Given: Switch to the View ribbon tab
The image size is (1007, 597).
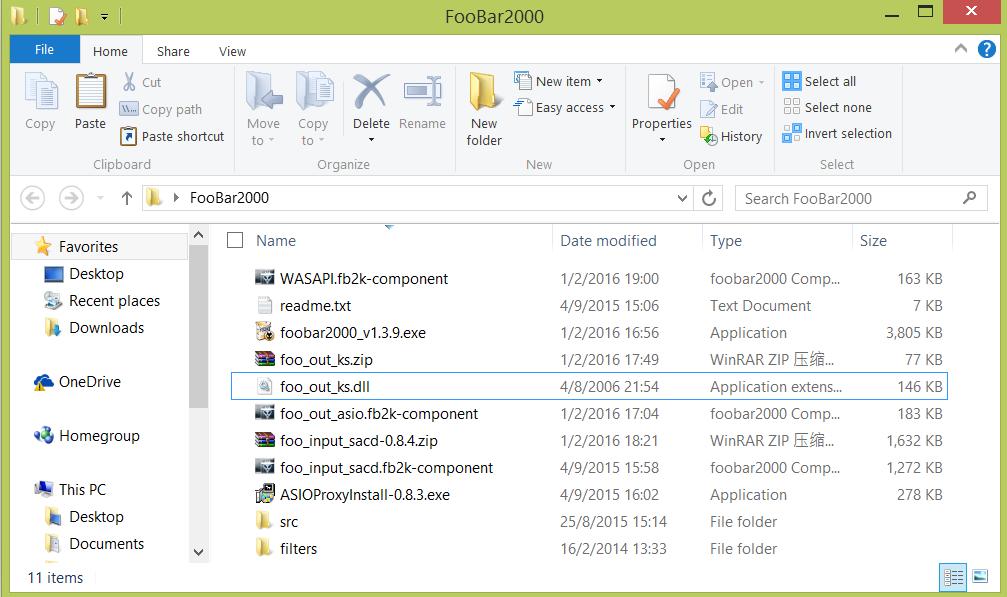Looking at the screenshot, I should [x=232, y=51].
